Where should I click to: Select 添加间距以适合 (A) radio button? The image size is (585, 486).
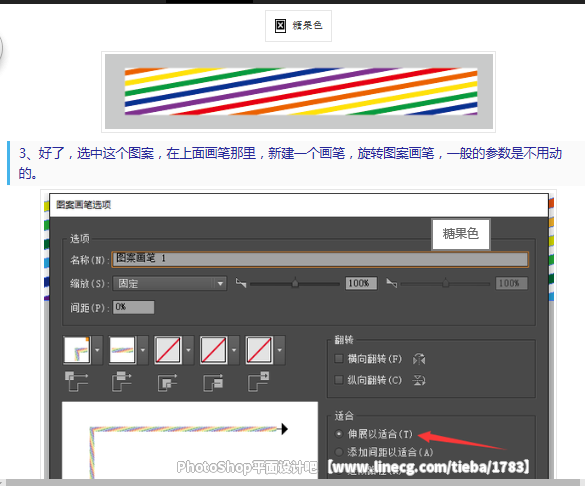(339, 452)
